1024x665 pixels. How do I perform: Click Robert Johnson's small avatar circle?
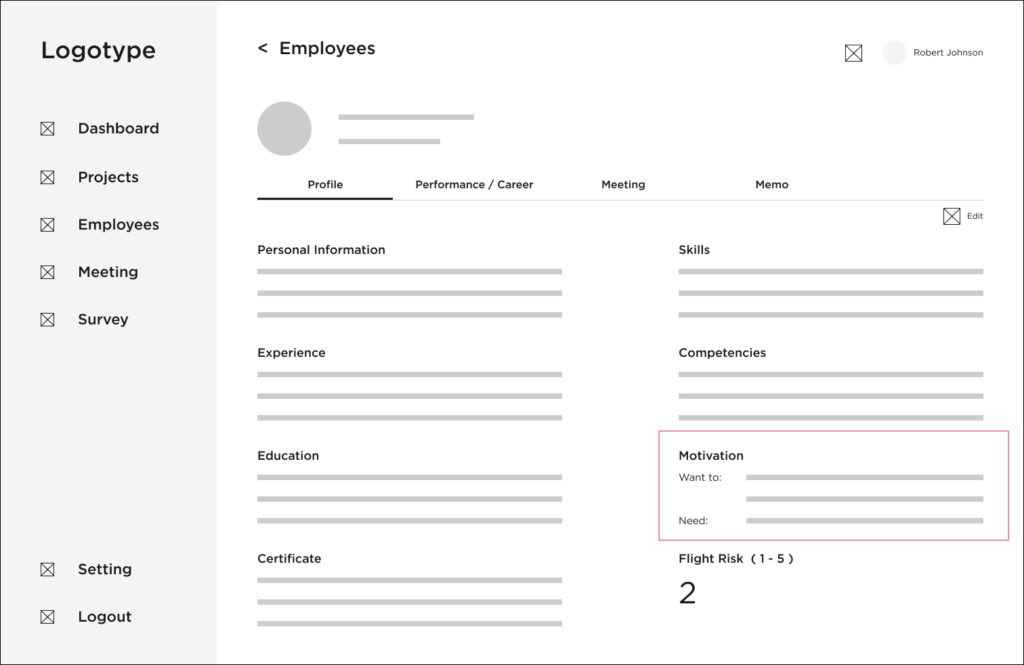pyautogui.click(x=894, y=53)
